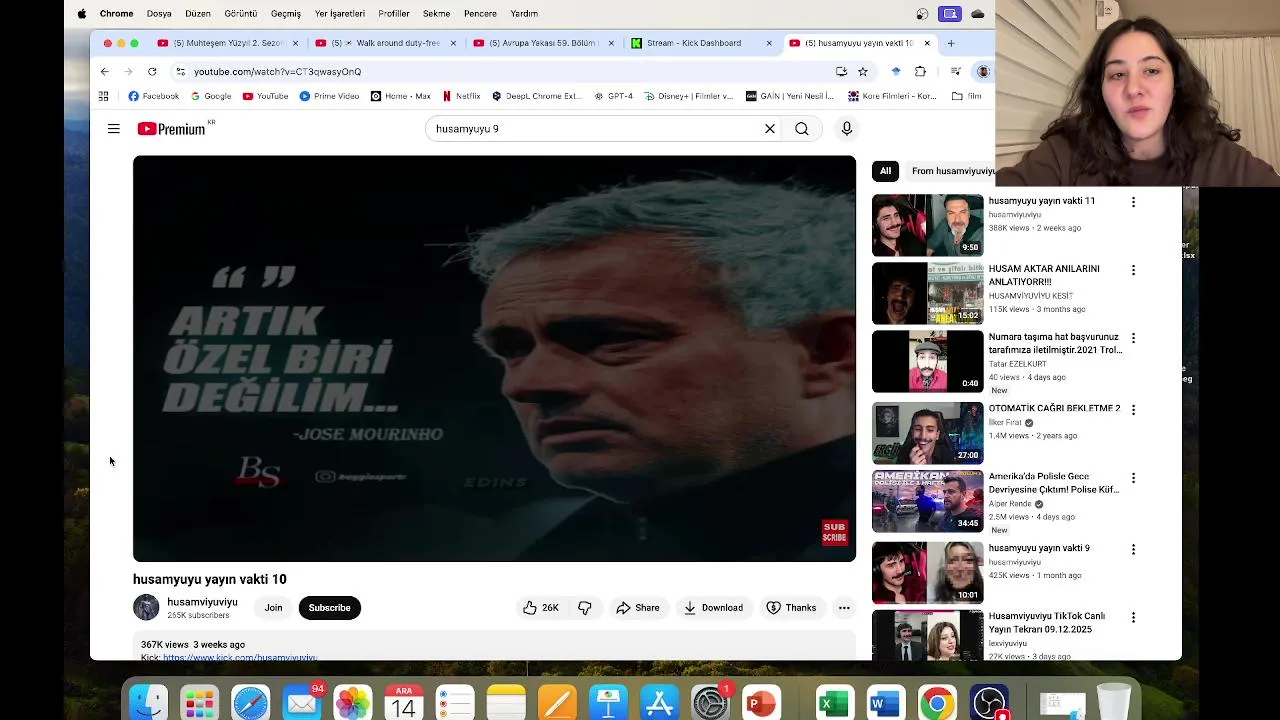Click video title husamyuyu yayın vakti 10
This screenshot has width=1280, height=720.
tap(210, 579)
